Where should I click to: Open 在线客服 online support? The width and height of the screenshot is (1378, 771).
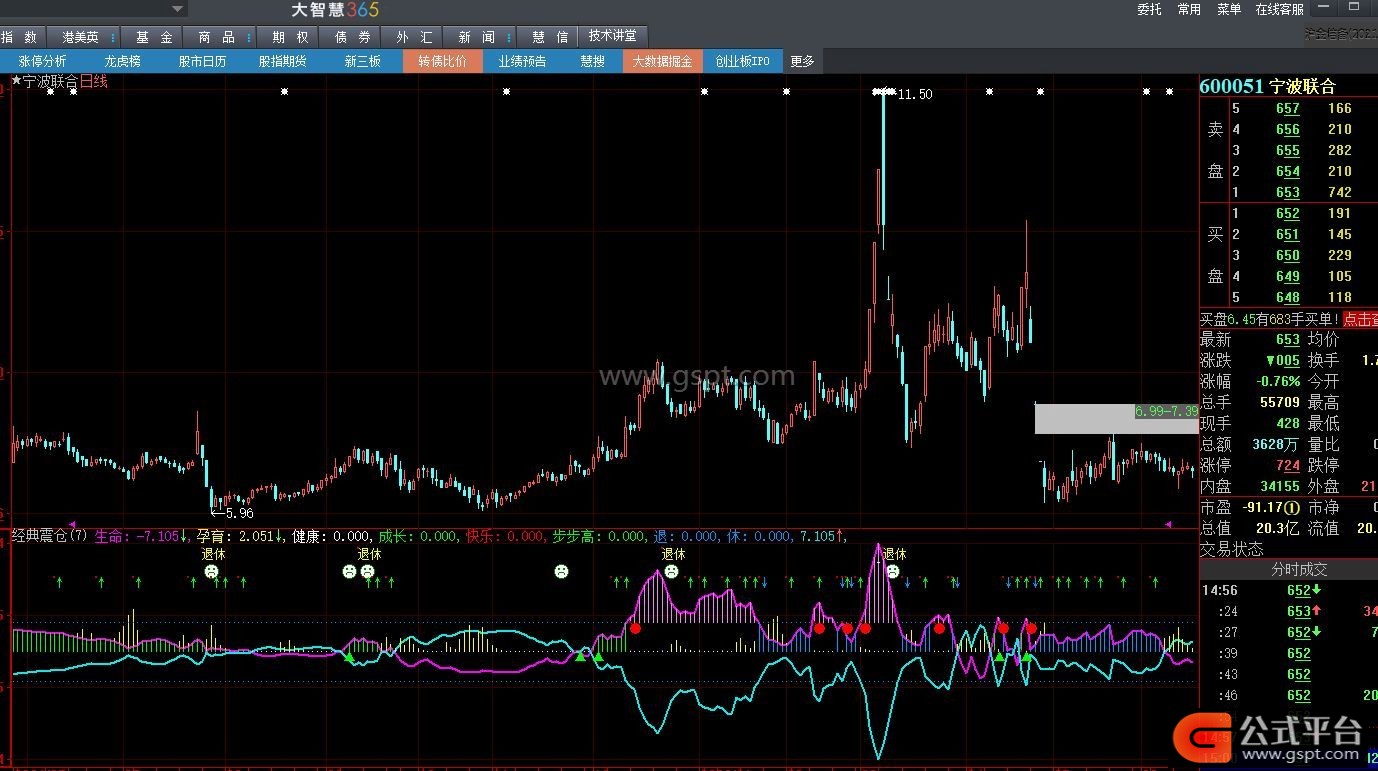pyautogui.click(x=1280, y=9)
